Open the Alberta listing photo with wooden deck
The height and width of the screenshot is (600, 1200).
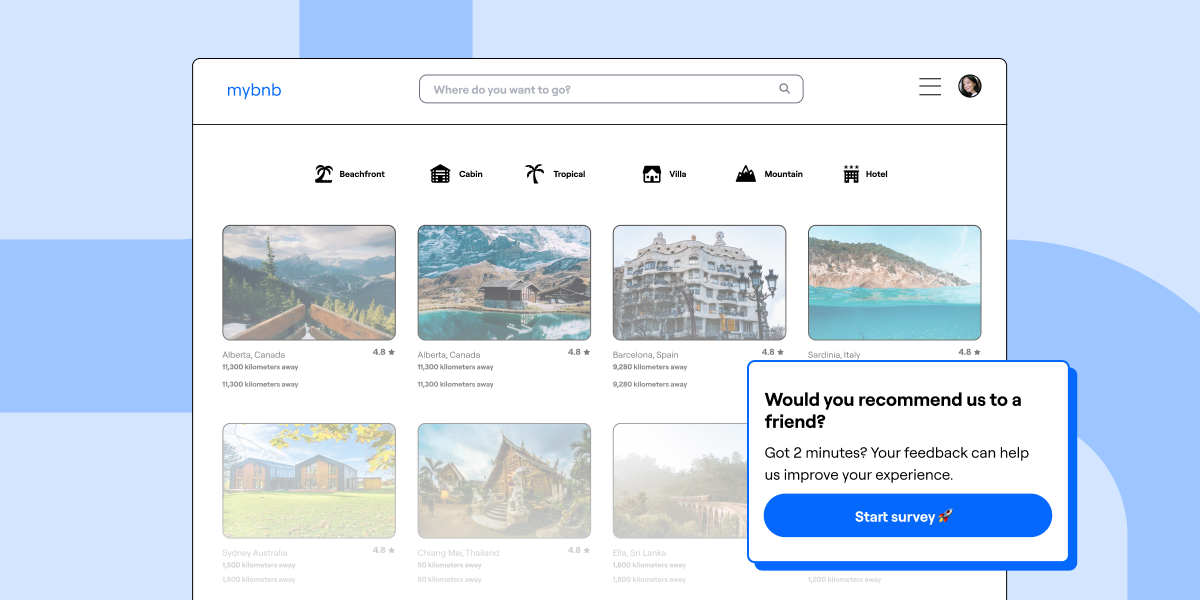[x=309, y=283]
